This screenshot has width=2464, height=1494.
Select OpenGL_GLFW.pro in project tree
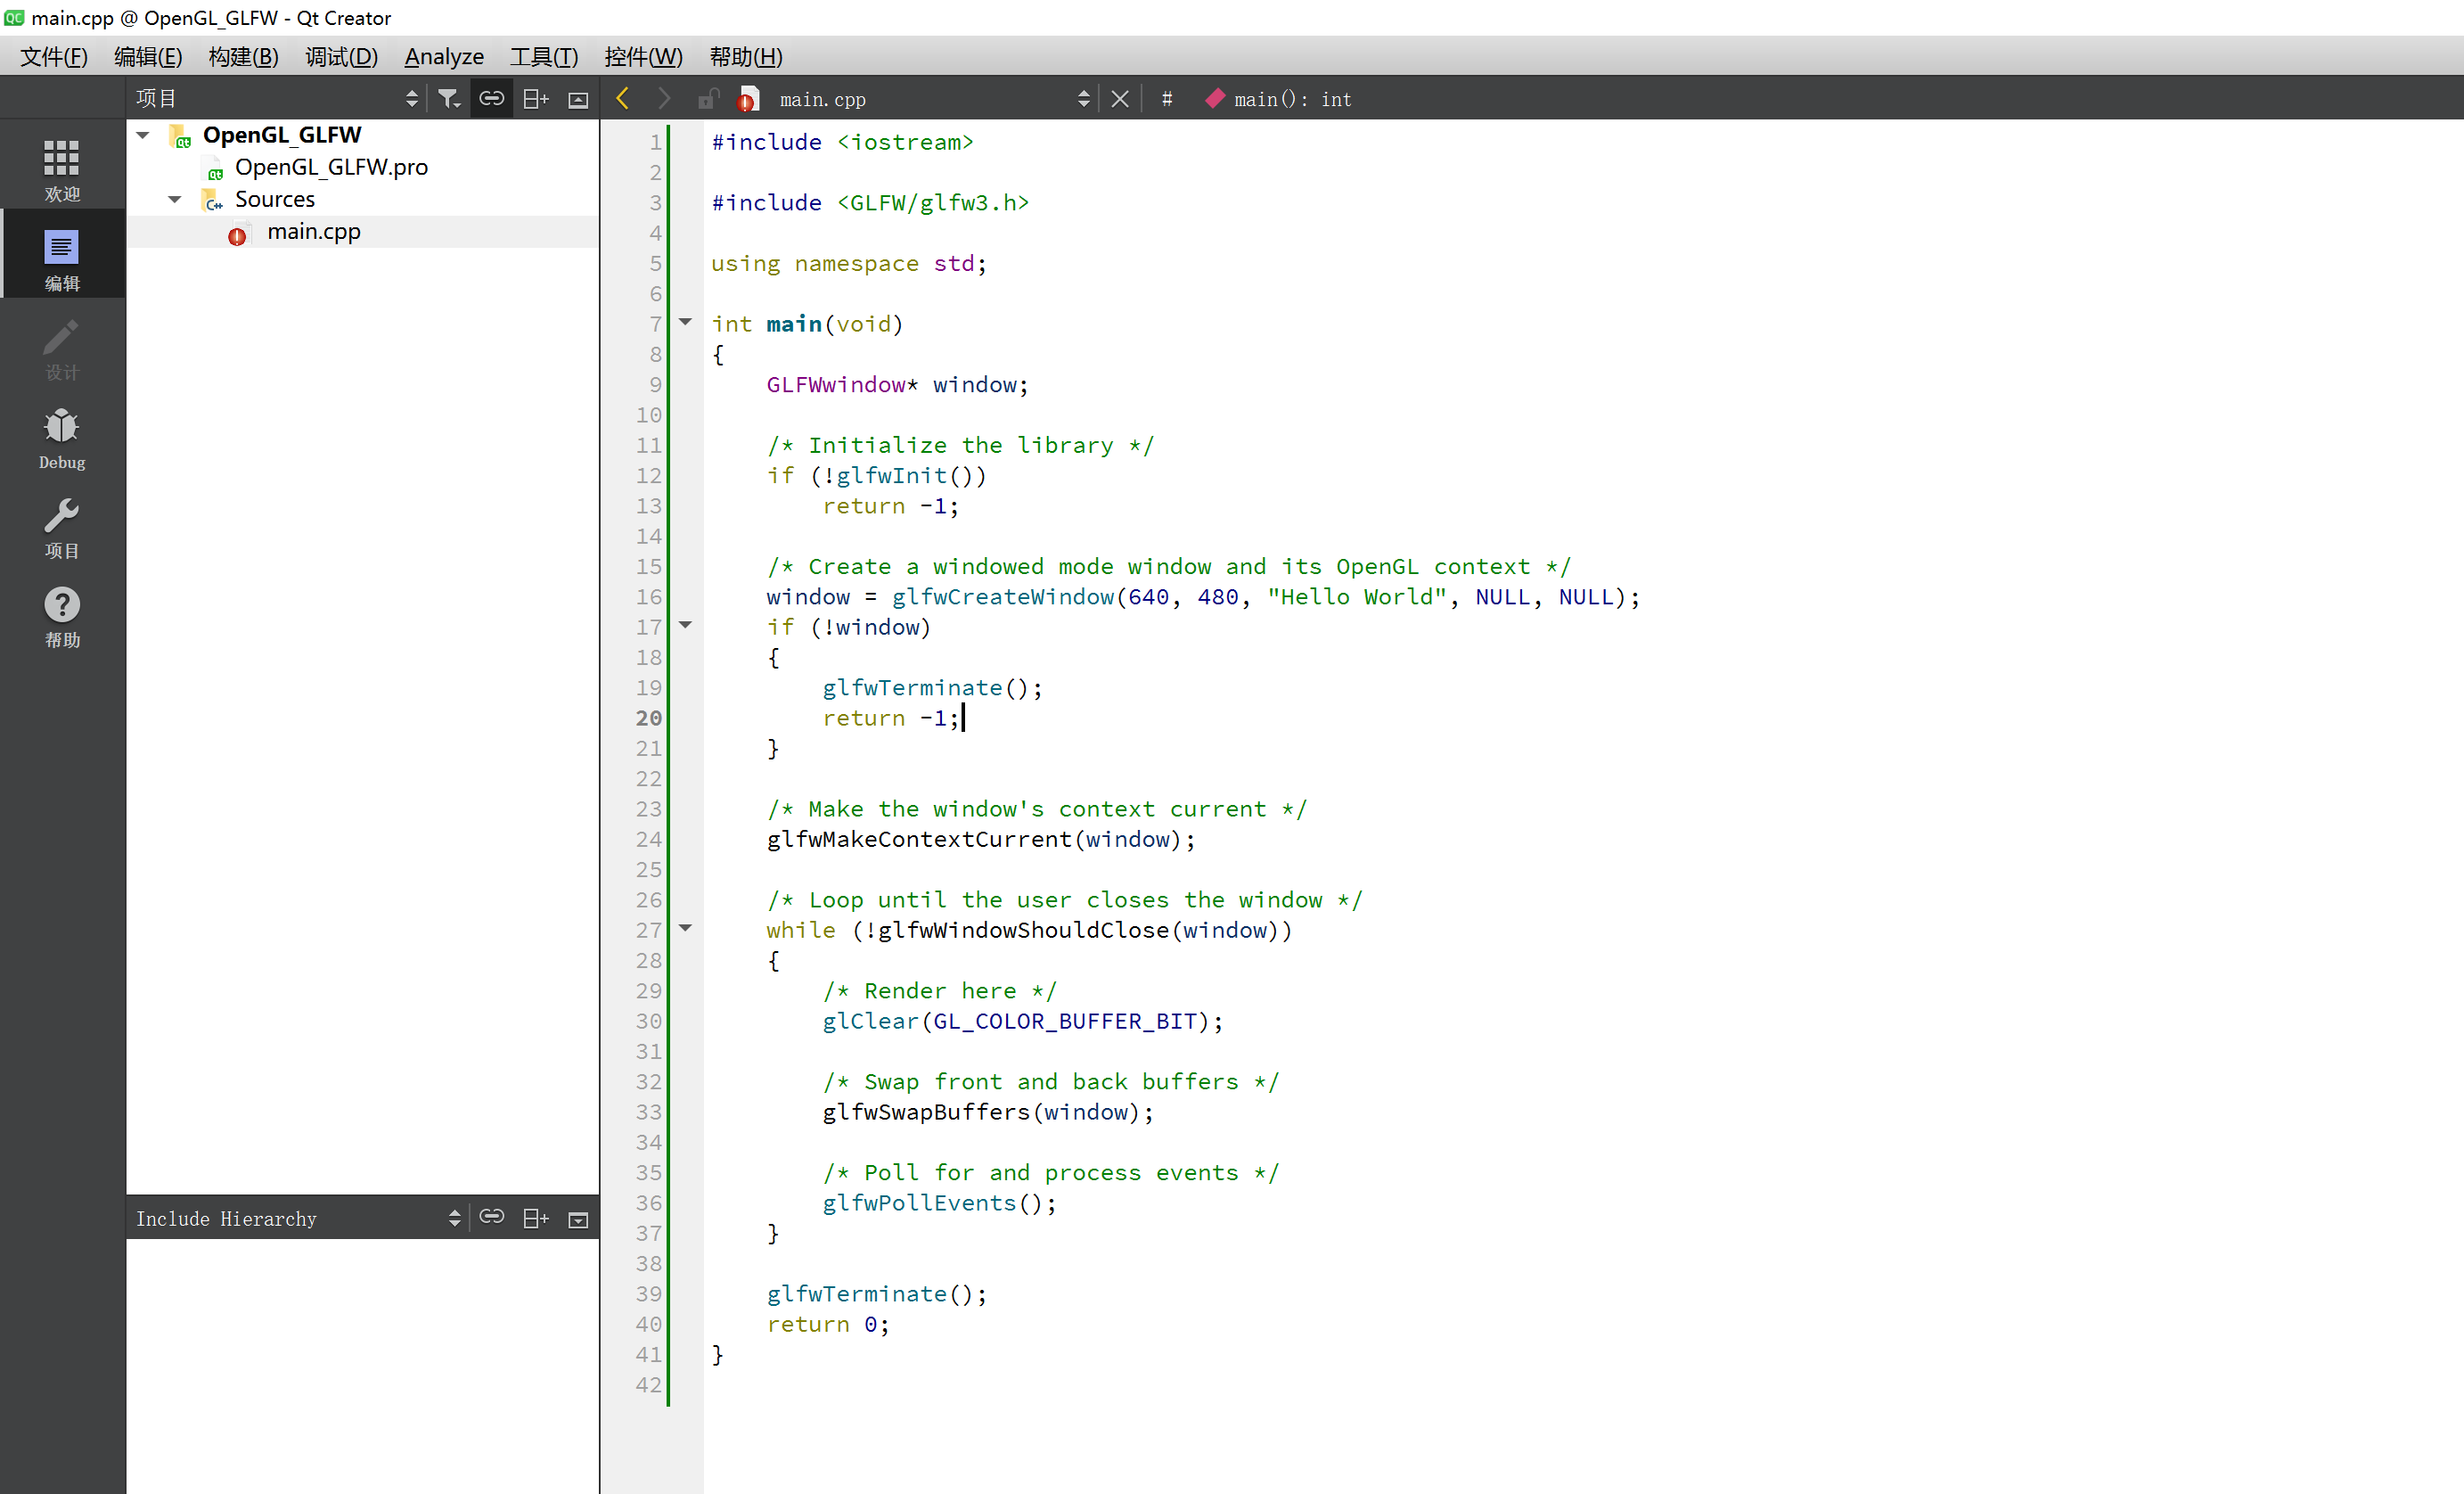click(331, 167)
